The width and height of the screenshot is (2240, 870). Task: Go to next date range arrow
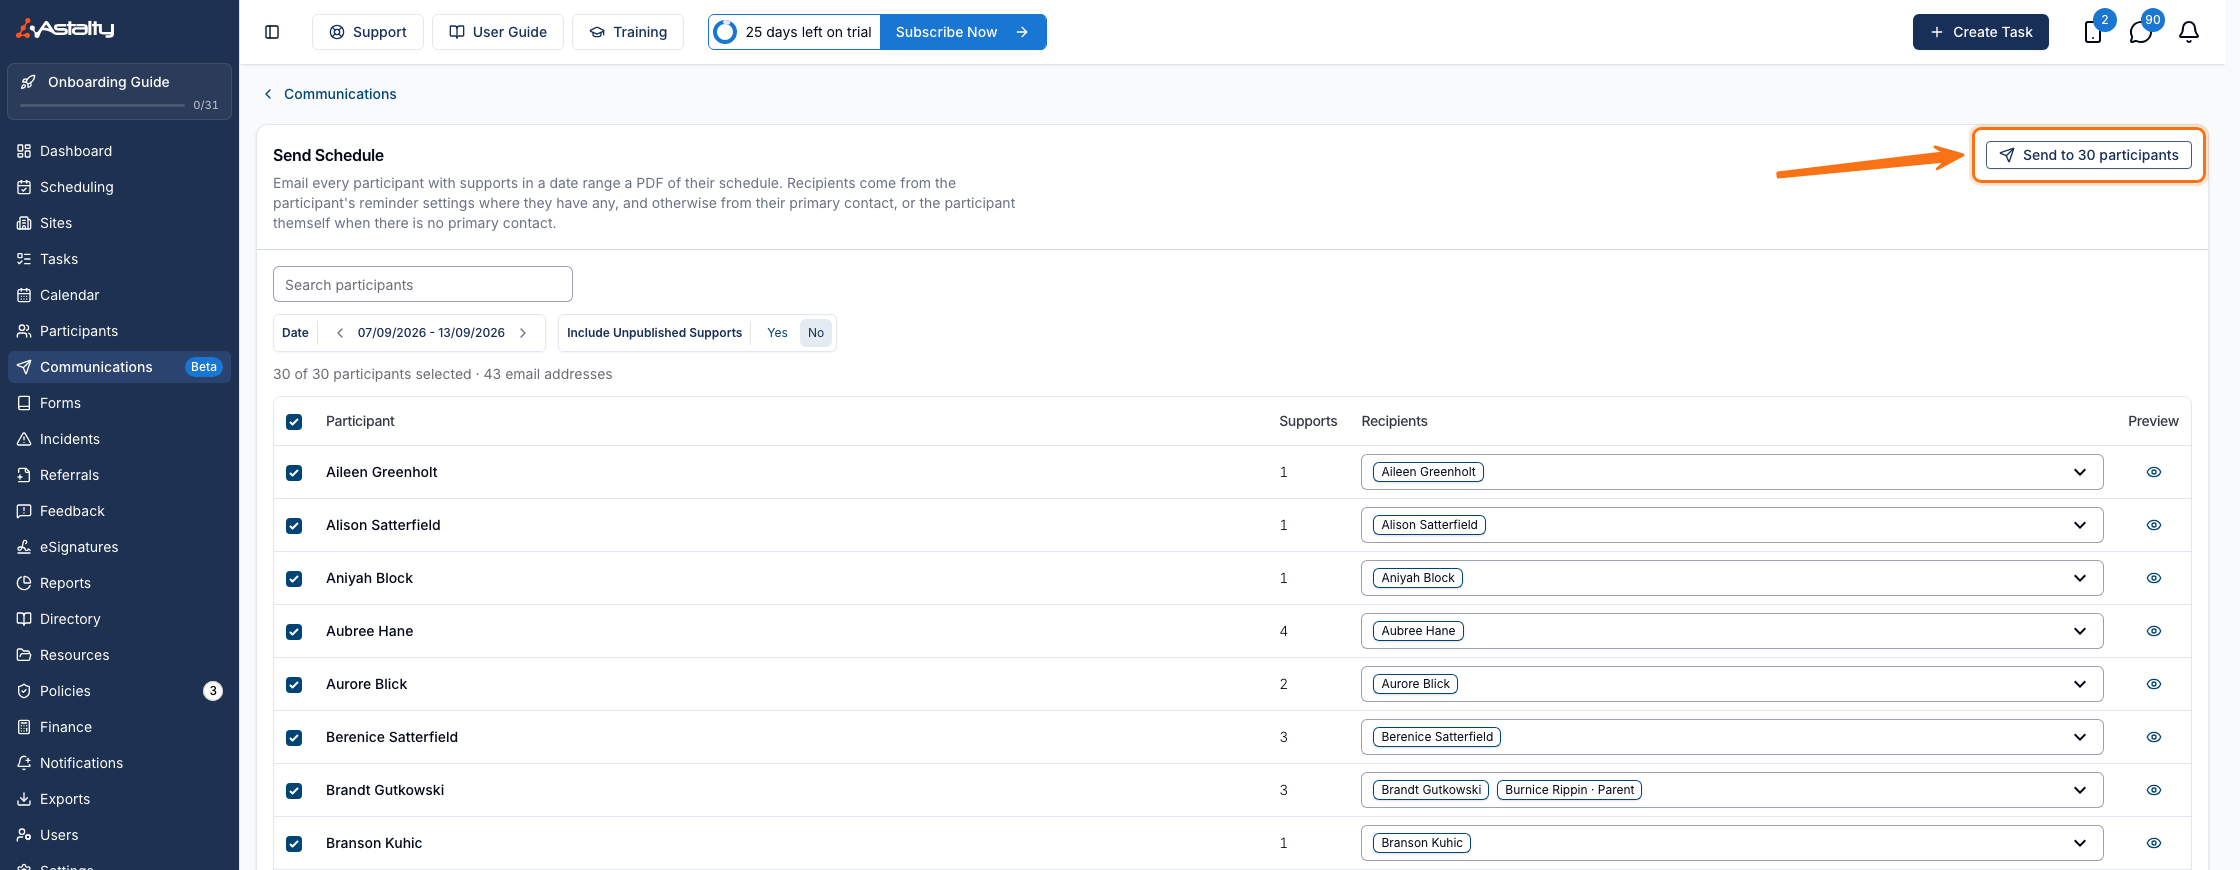coord(523,333)
